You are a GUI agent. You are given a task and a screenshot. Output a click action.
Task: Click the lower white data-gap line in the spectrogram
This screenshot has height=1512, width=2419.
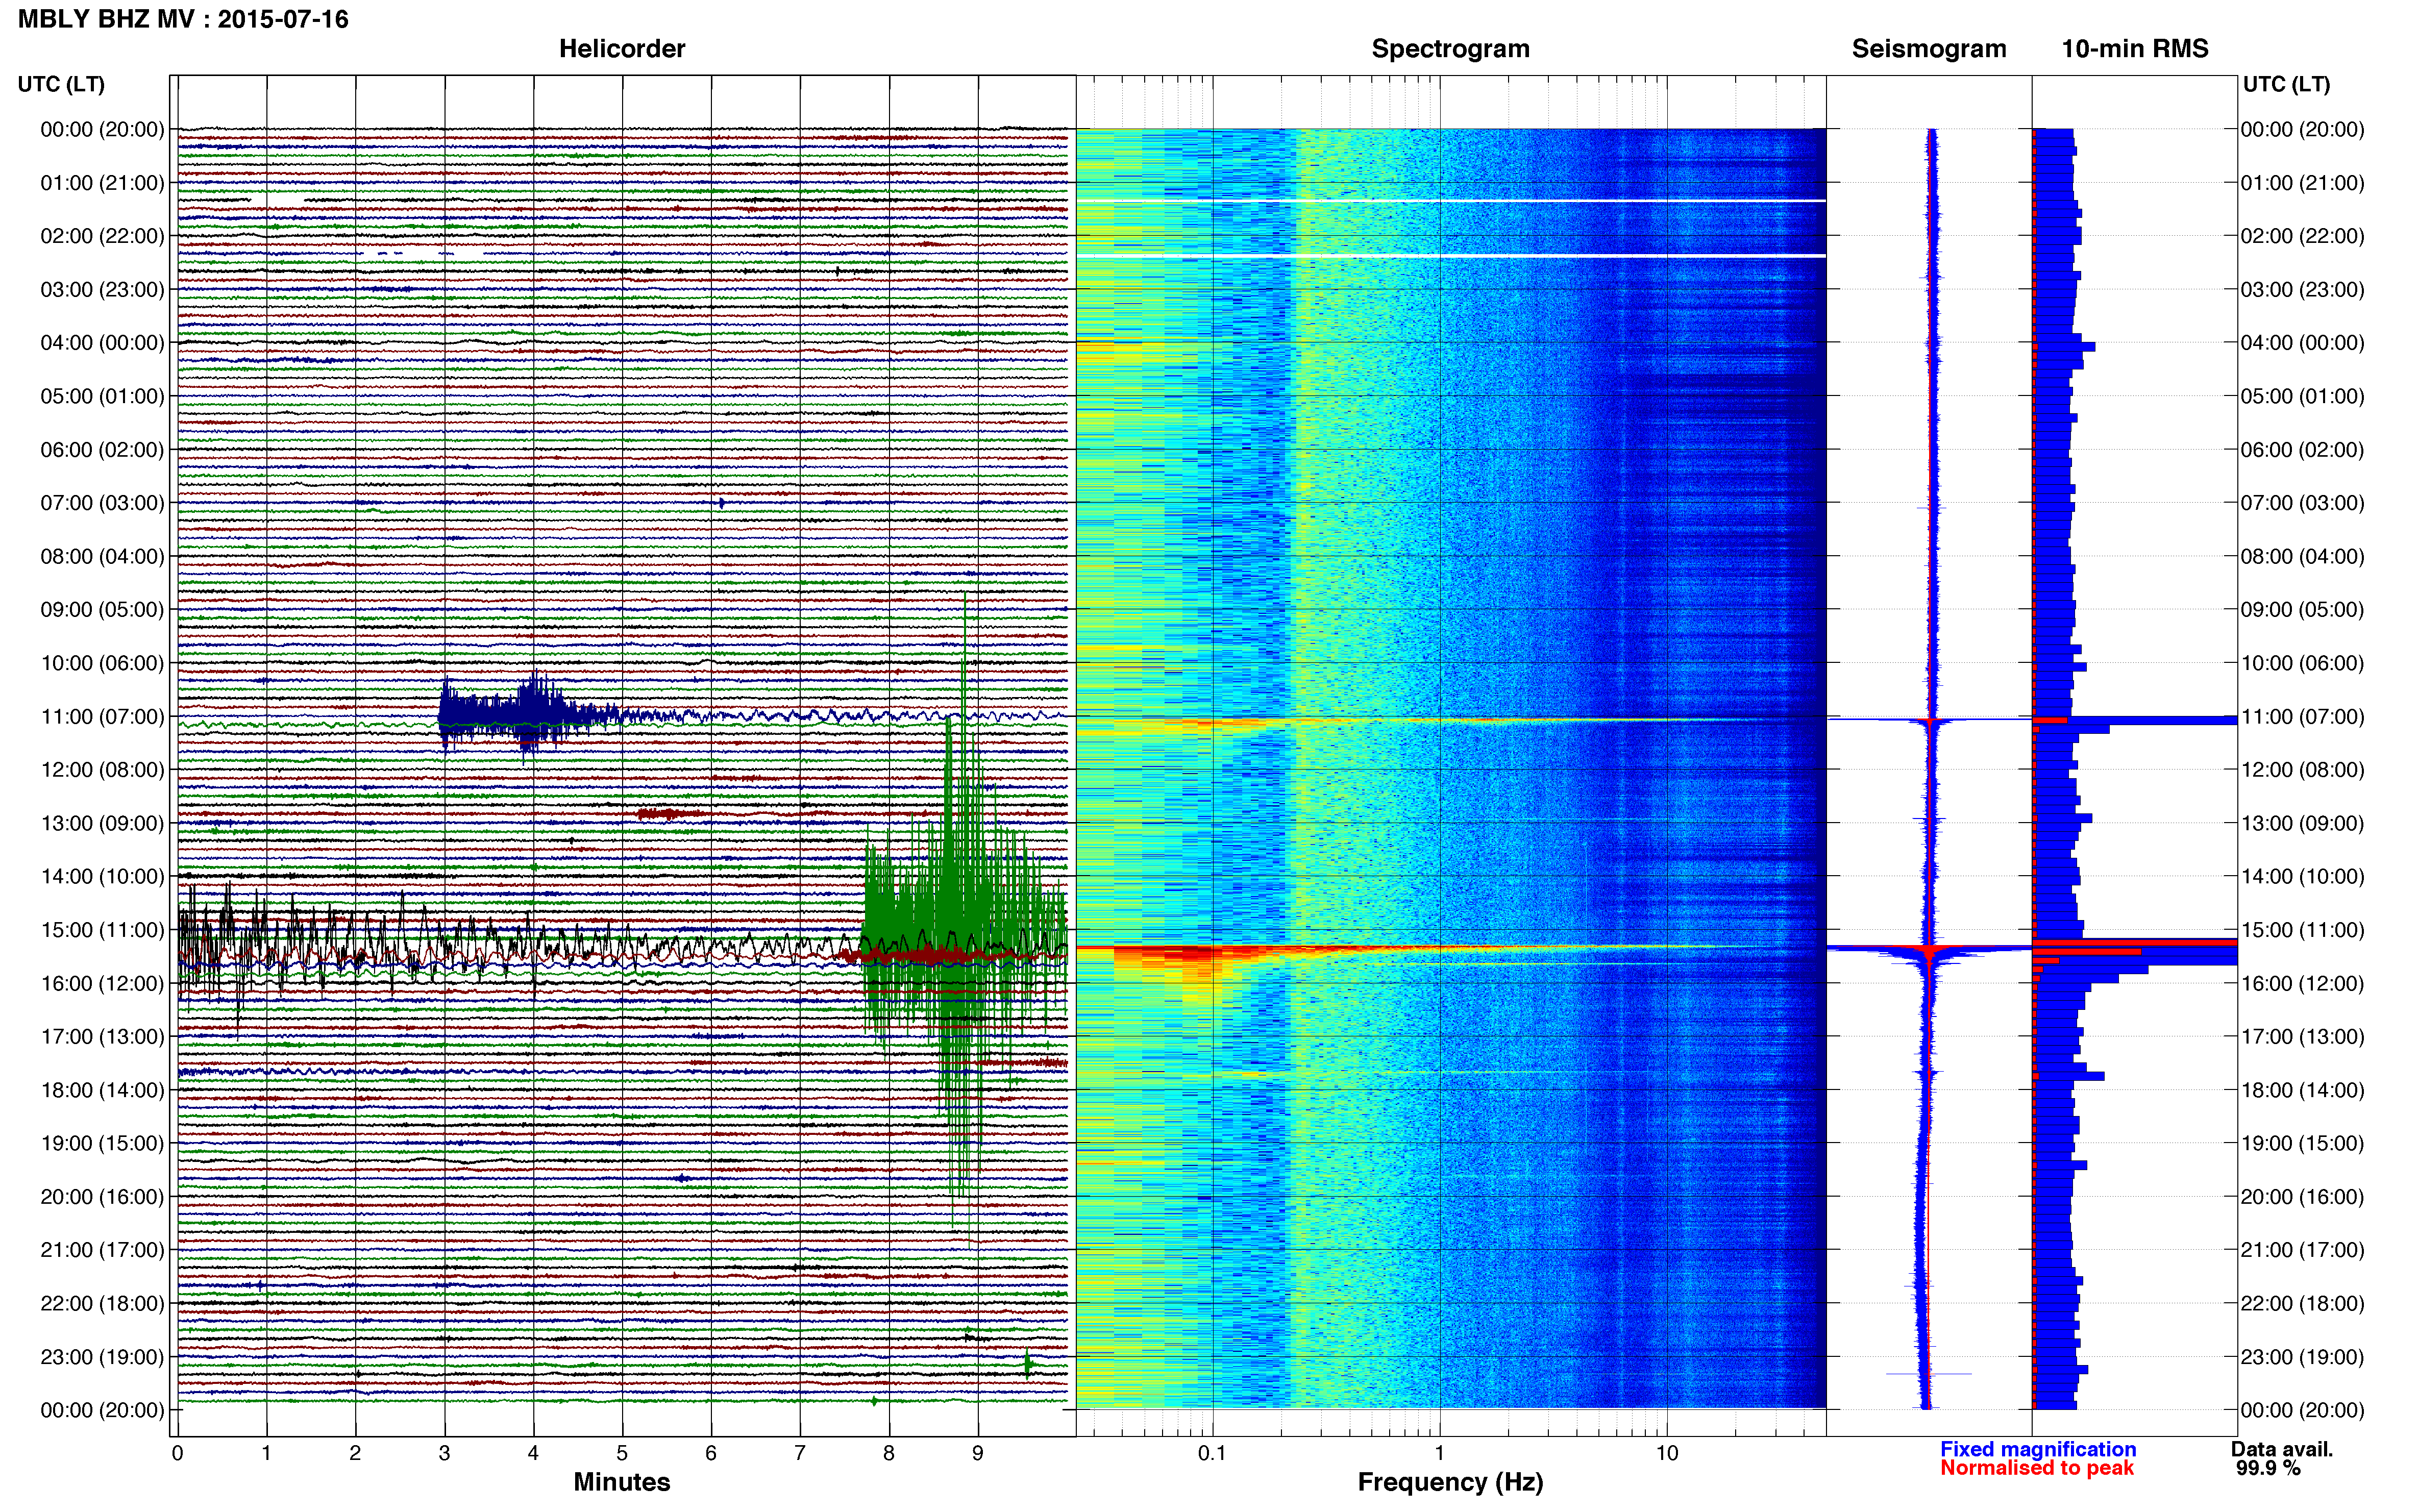tap(1450, 256)
